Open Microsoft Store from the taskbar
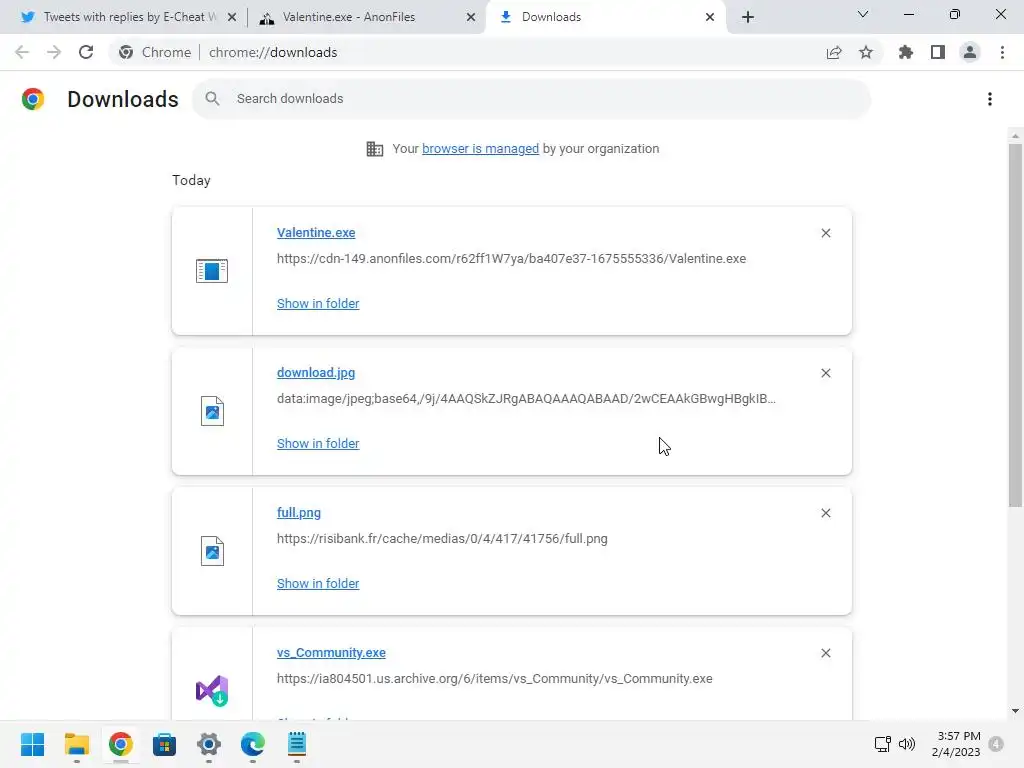The width and height of the screenshot is (1024, 768). (165, 744)
